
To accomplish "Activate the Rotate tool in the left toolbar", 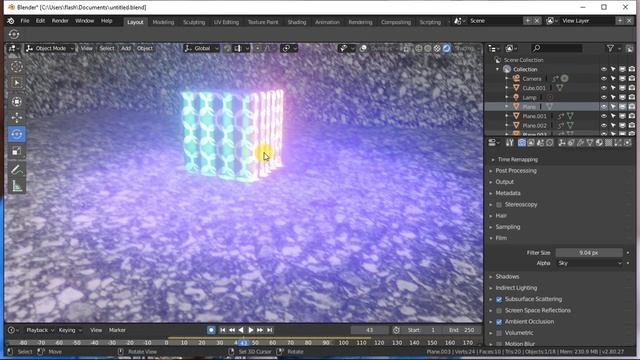I will point(16,134).
